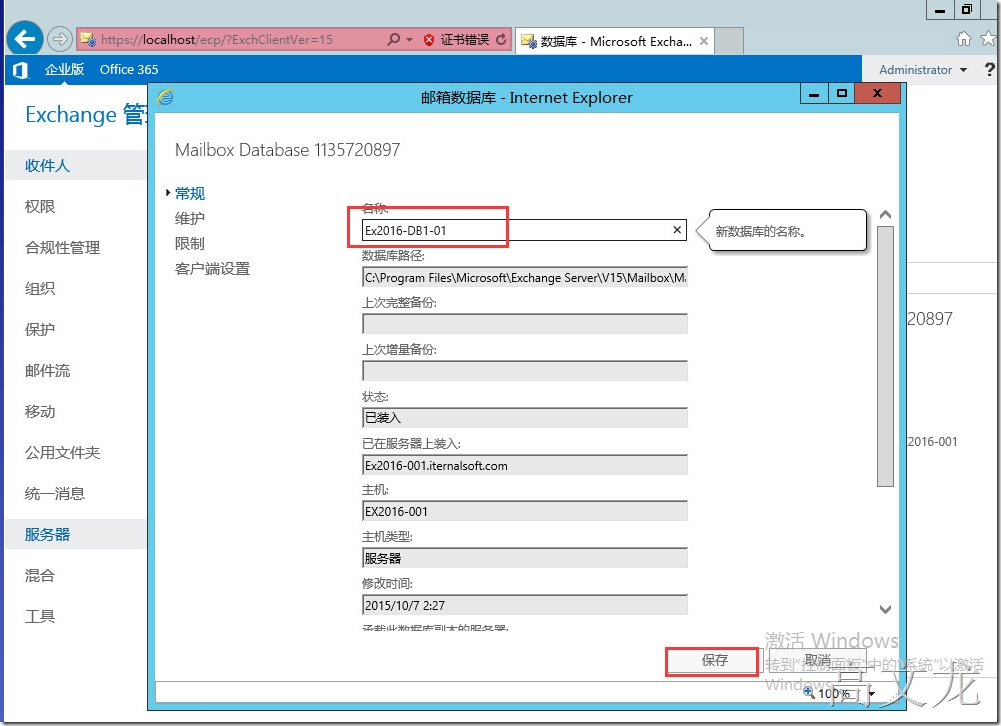Click the 数据库路径 path field

tap(524, 277)
